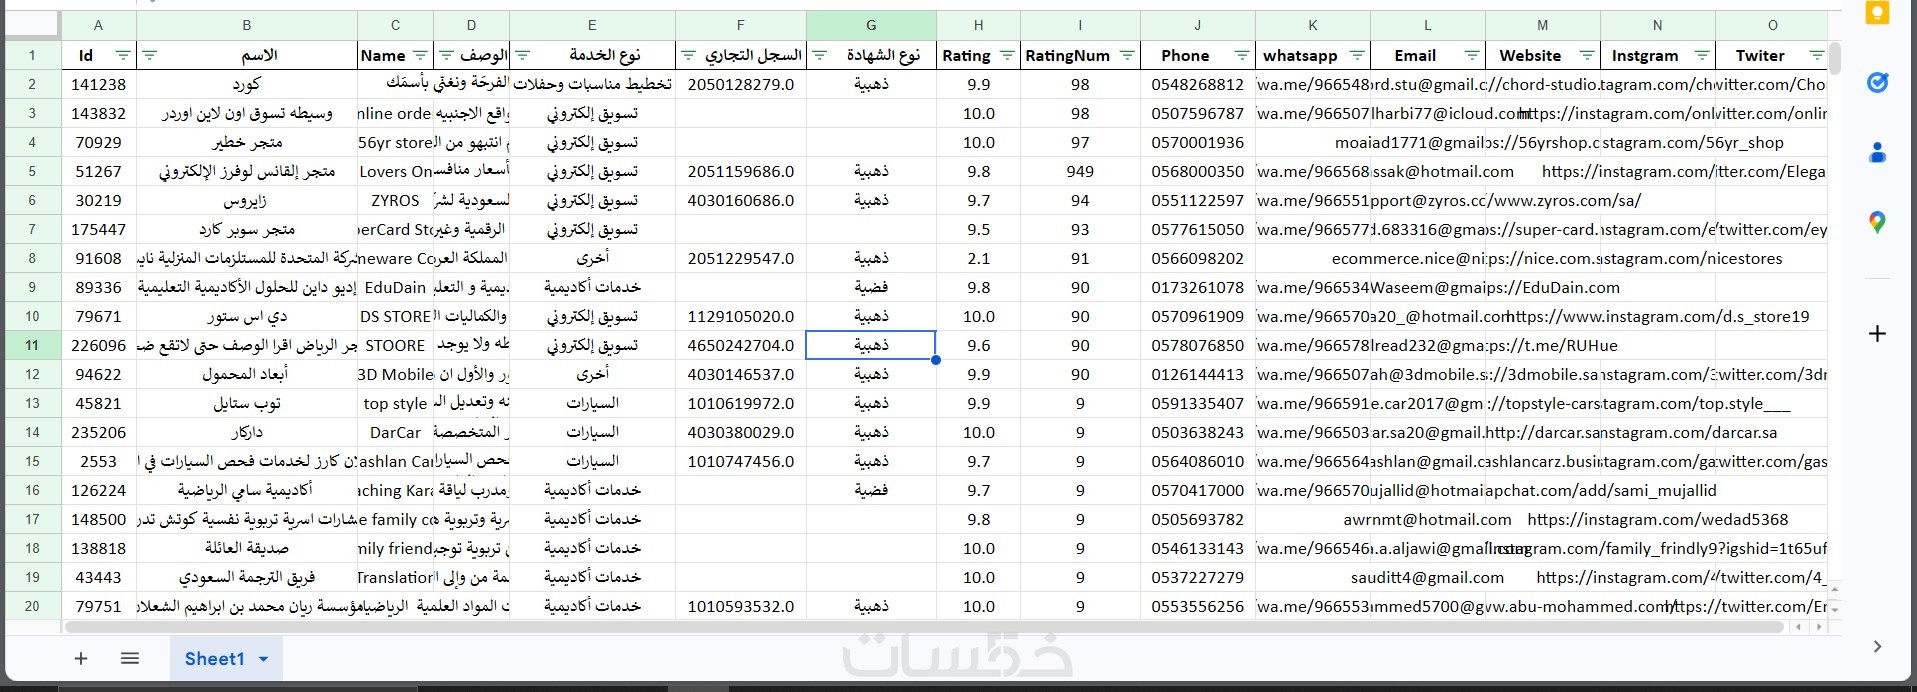Viewport: 1917px width, 692px height.
Task: Open the Id column filter icon
Action: [x=122, y=55]
